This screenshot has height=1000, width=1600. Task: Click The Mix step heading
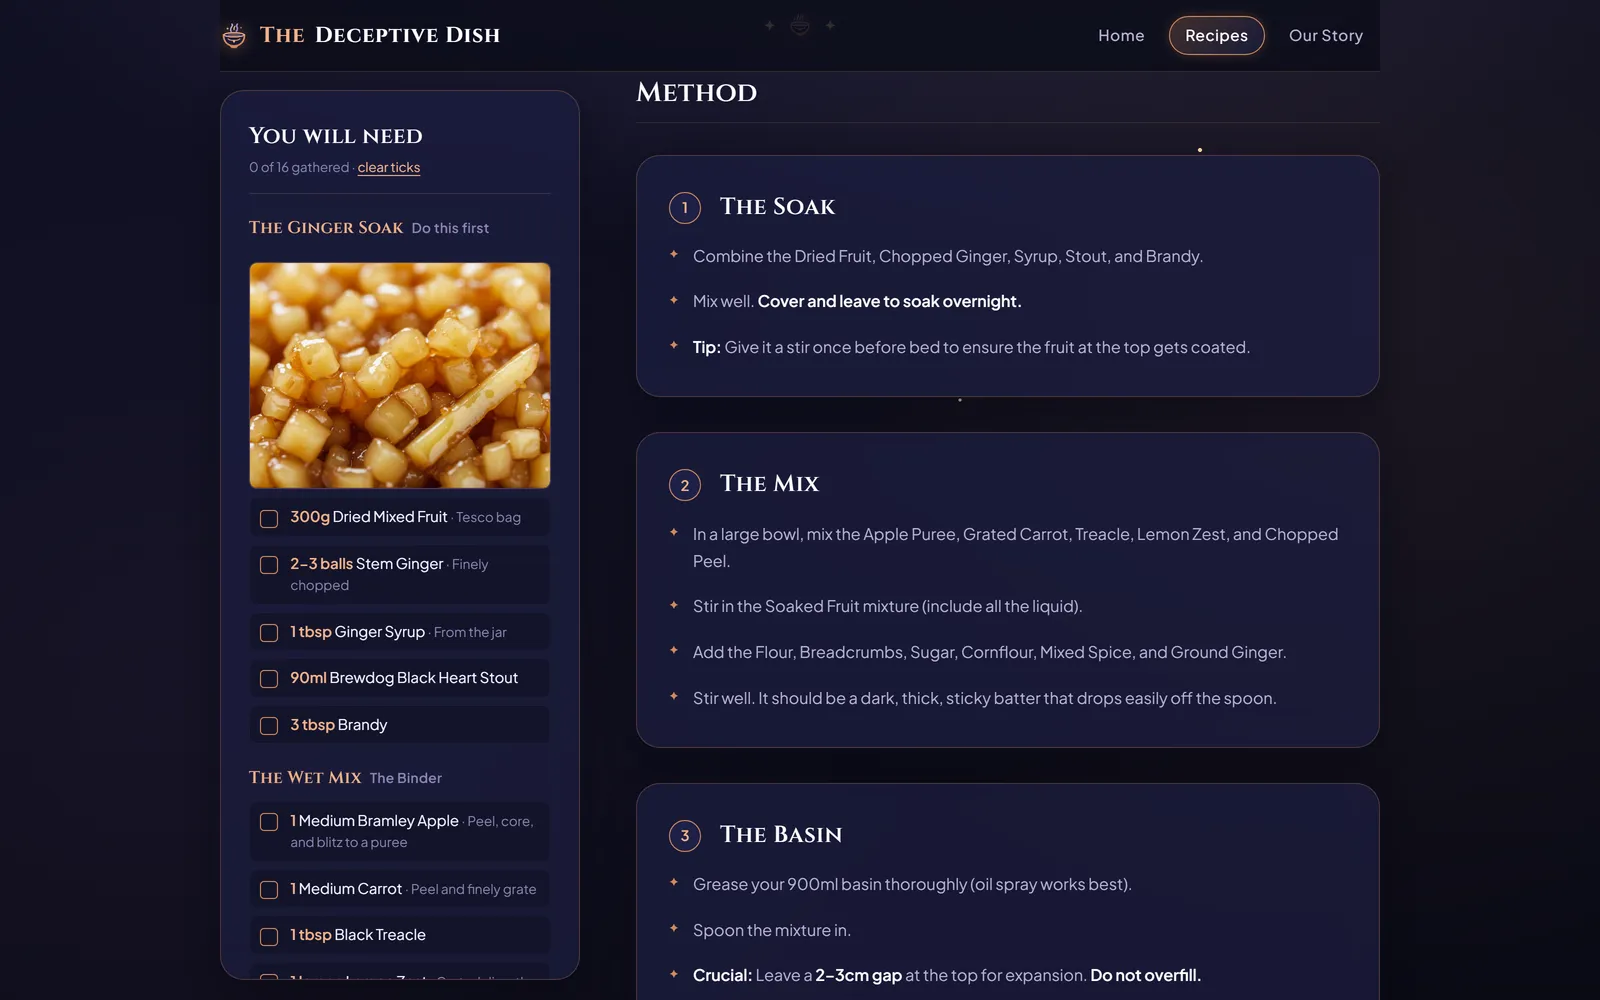click(x=769, y=483)
